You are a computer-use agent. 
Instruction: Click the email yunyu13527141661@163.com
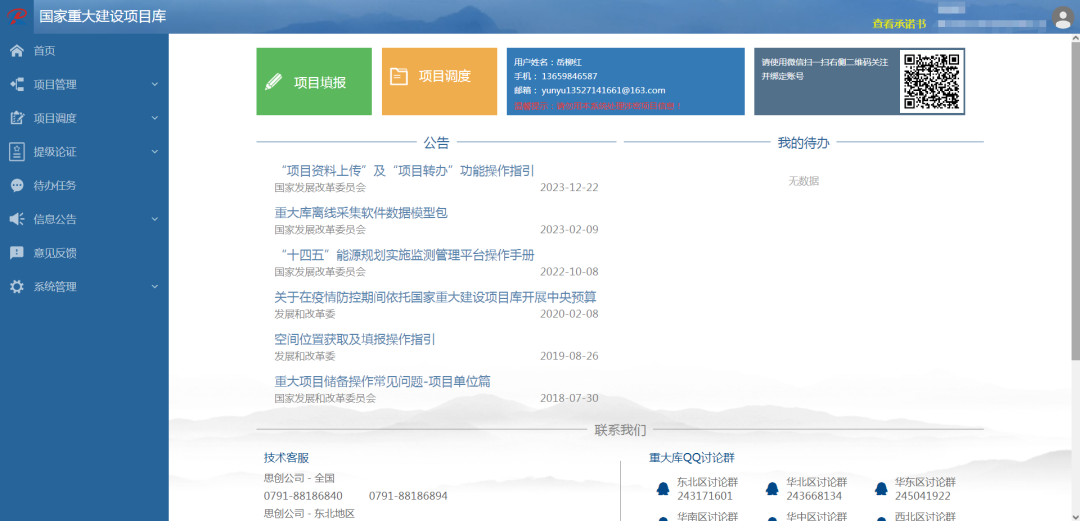coord(603,90)
